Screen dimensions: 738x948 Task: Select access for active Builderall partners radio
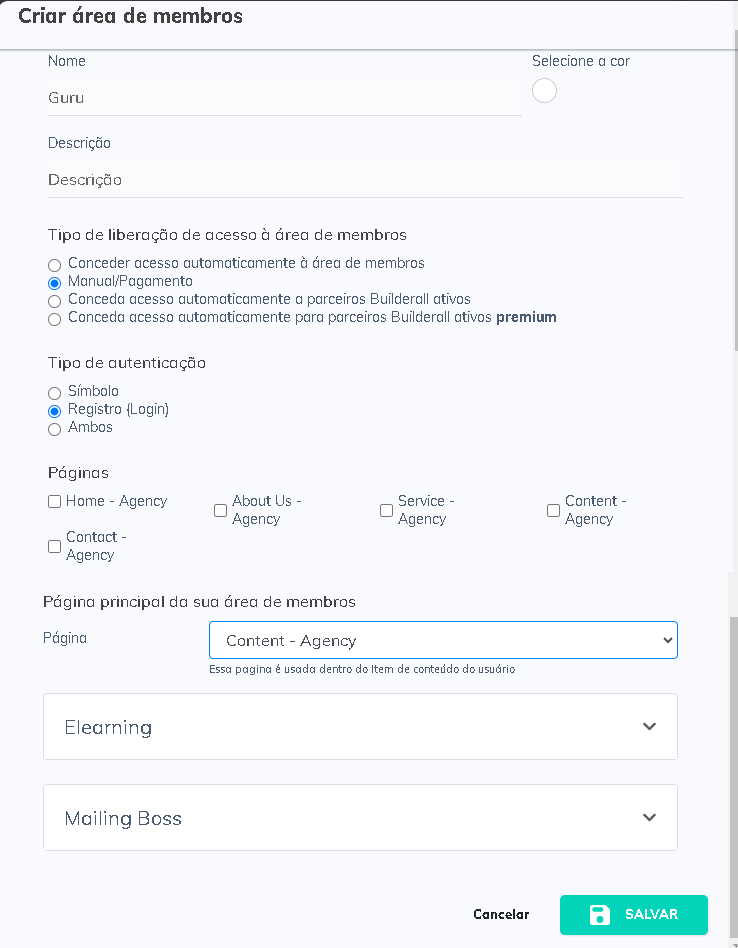coord(55,301)
